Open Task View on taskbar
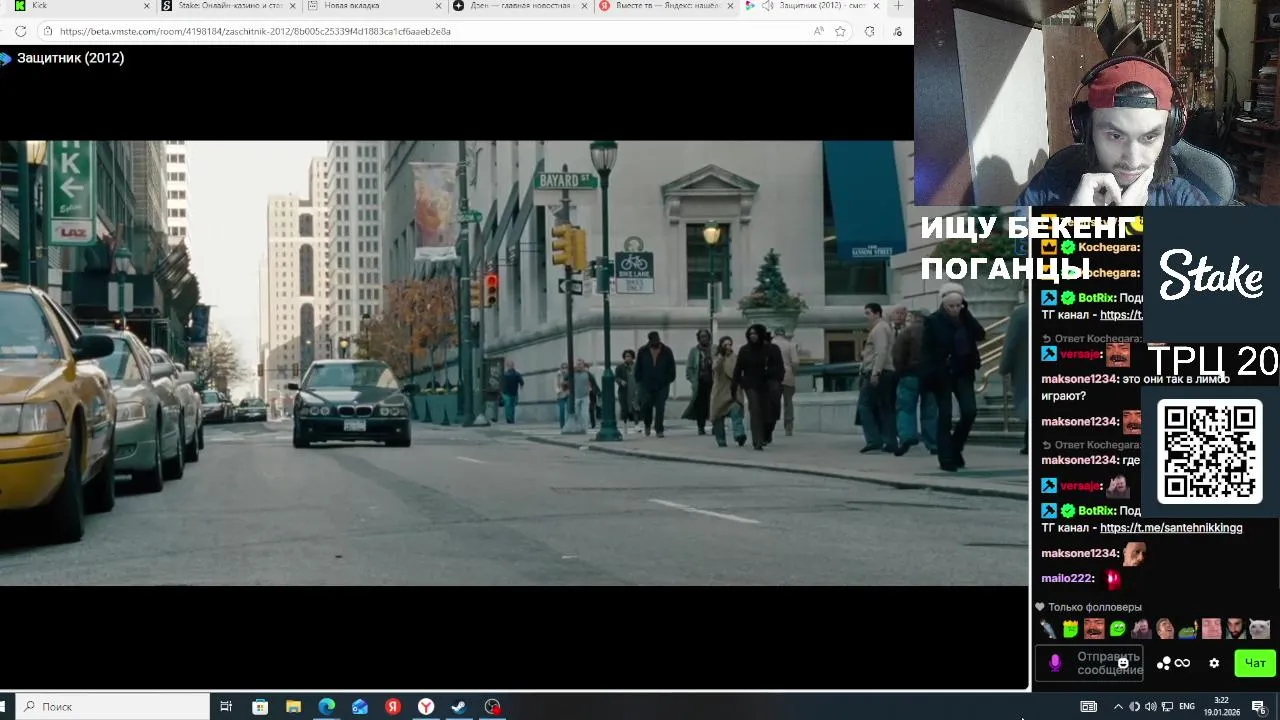The image size is (1280, 720). (226, 706)
